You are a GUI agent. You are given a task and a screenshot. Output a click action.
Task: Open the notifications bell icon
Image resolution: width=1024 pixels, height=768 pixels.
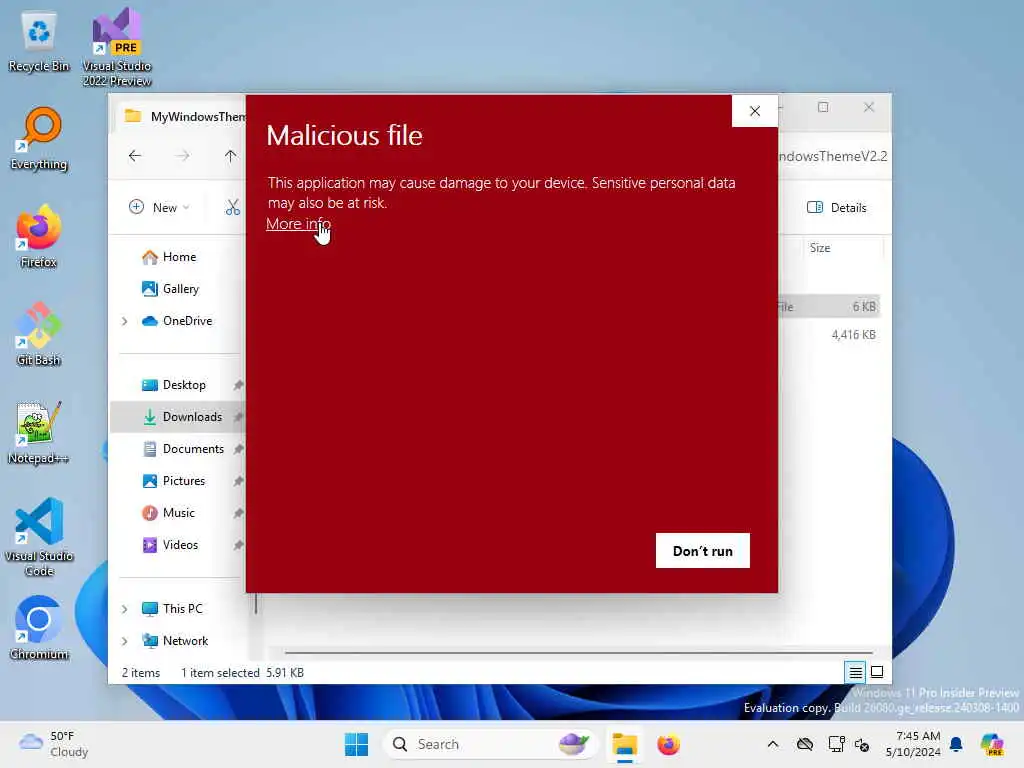(x=956, y=744)
